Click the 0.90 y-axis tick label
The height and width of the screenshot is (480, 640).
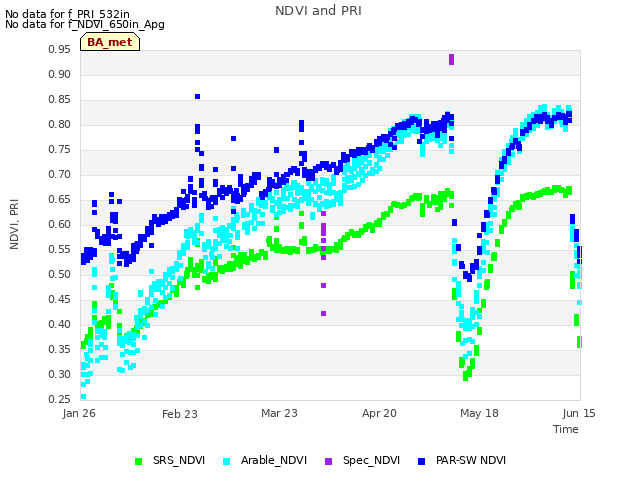59,74
